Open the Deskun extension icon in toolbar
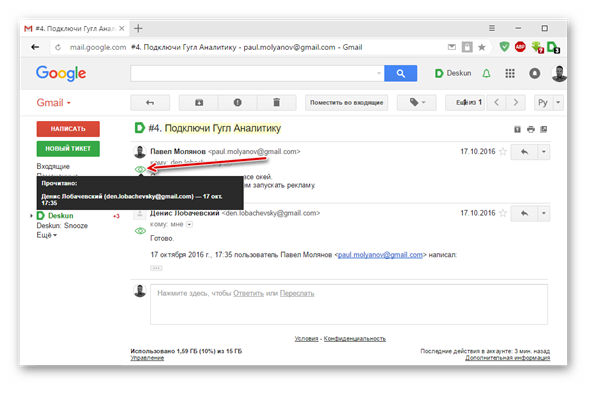 click(553, 47)
